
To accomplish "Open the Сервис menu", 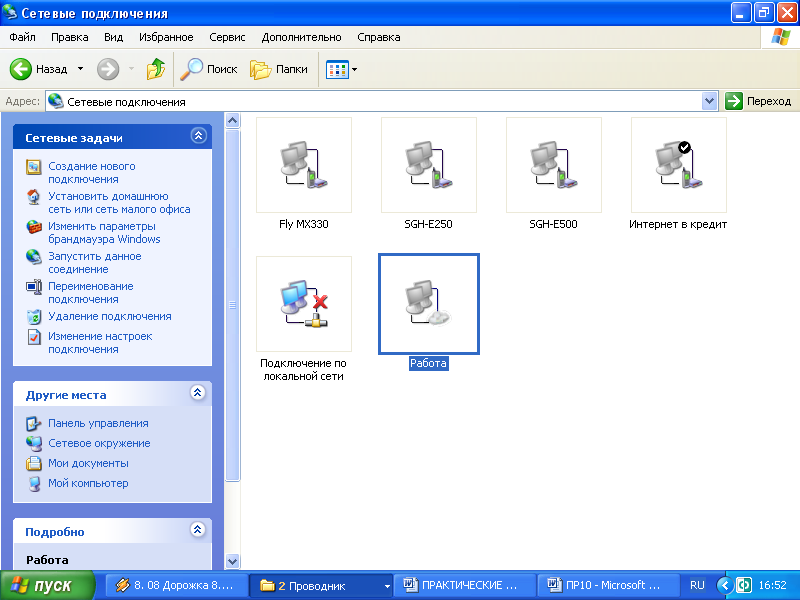I will click(x=227, y=37).
